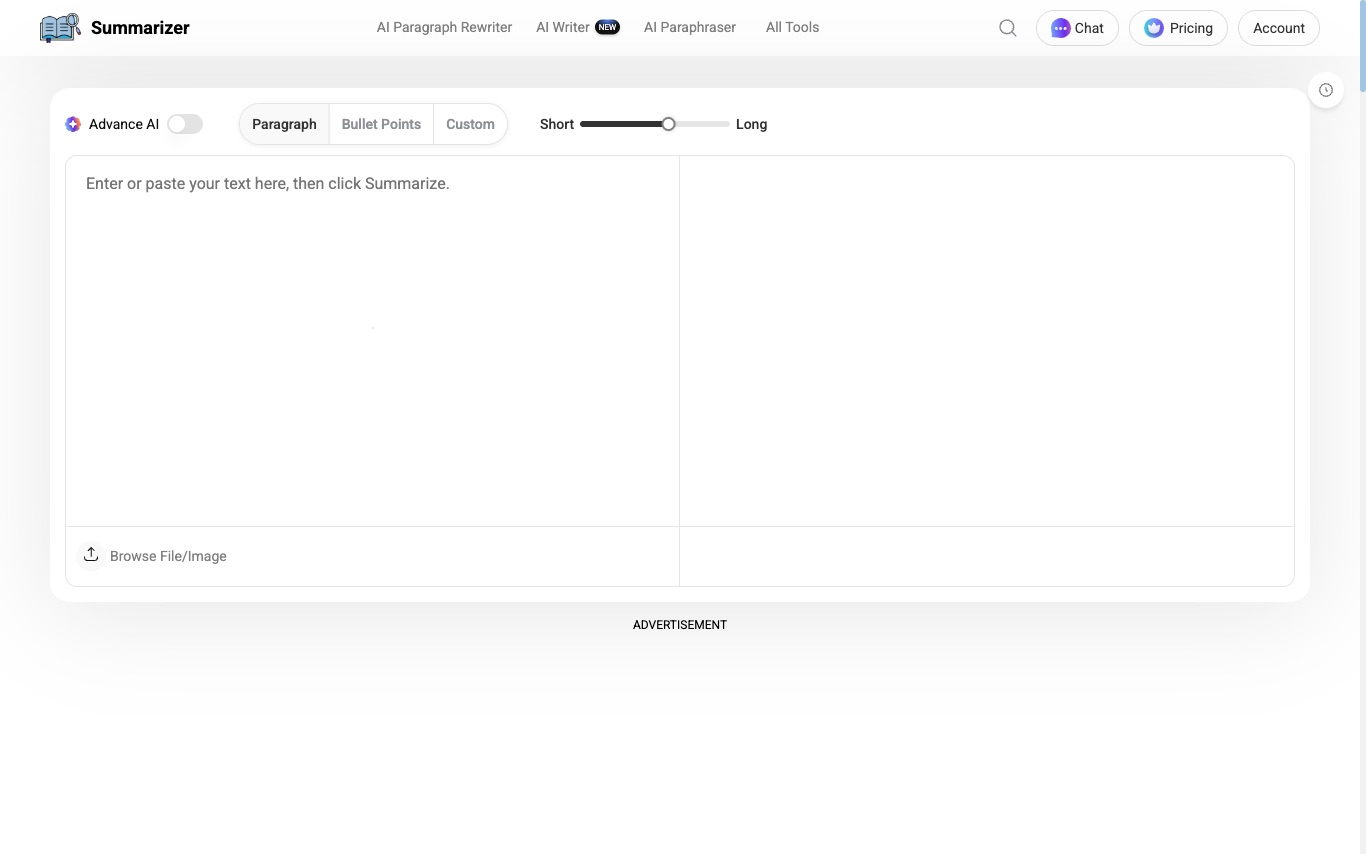Screen dimensions: 1366x854
Task: Click Browse File/Image upload link
Action: tap(168, 556)
